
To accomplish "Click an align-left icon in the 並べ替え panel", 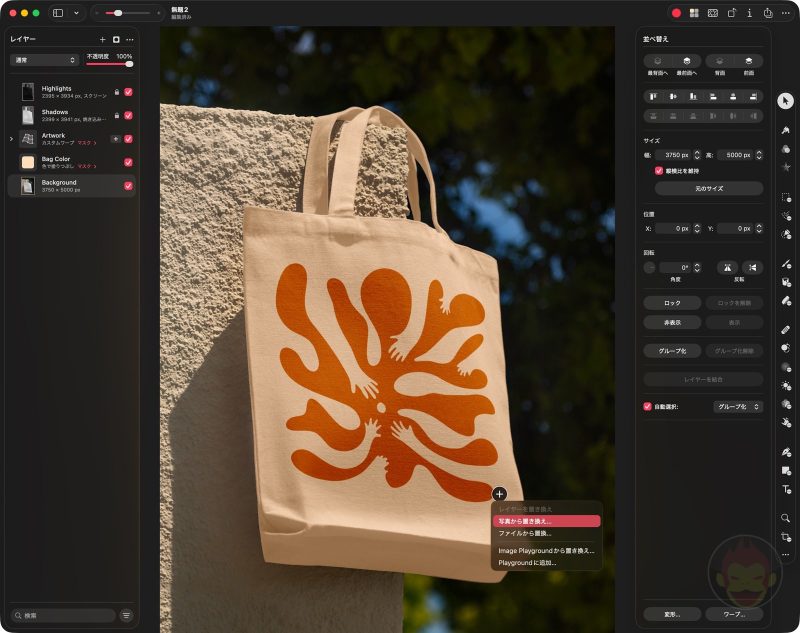I will [x=653, y=97].
